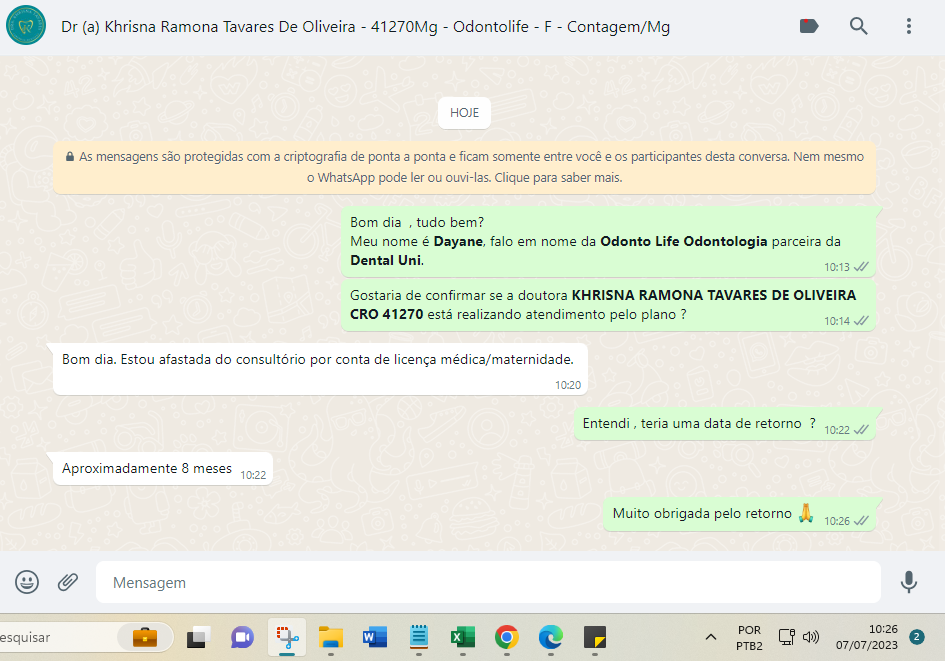Open the emoji picker
Screen dimensions: 945x661
27,582
